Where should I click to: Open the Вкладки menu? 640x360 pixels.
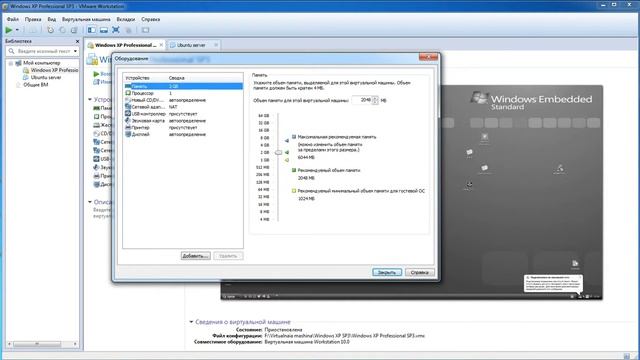(126, 19)
